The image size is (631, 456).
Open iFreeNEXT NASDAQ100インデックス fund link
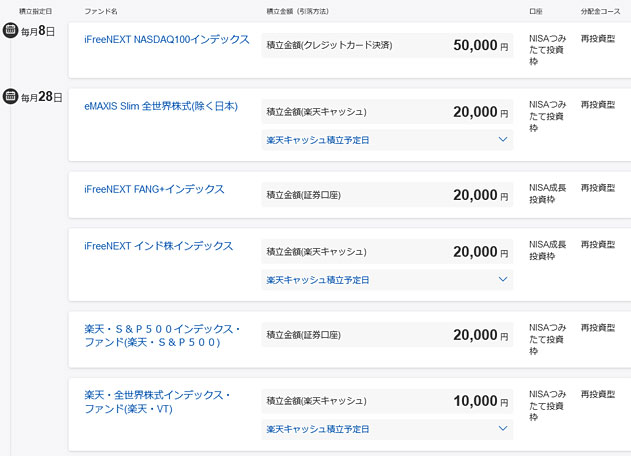(167, 39)
